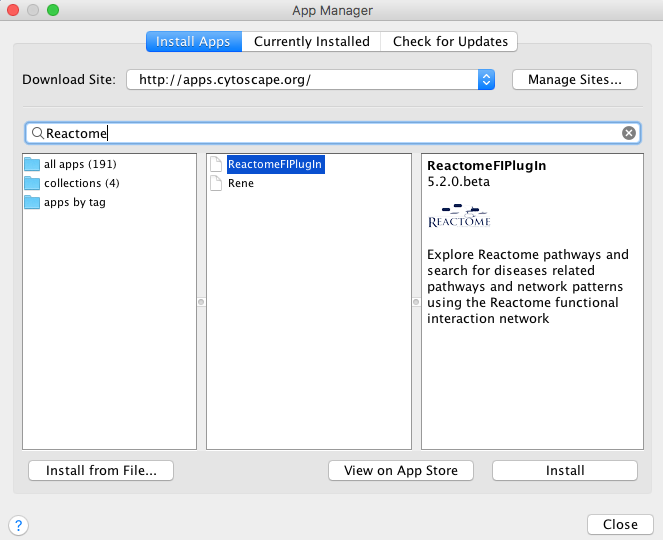Image resolution: width=663 pixels, height=540 pixels.
Task: Click the ReactomeFIPlugIn title in details
Action: 486,165
